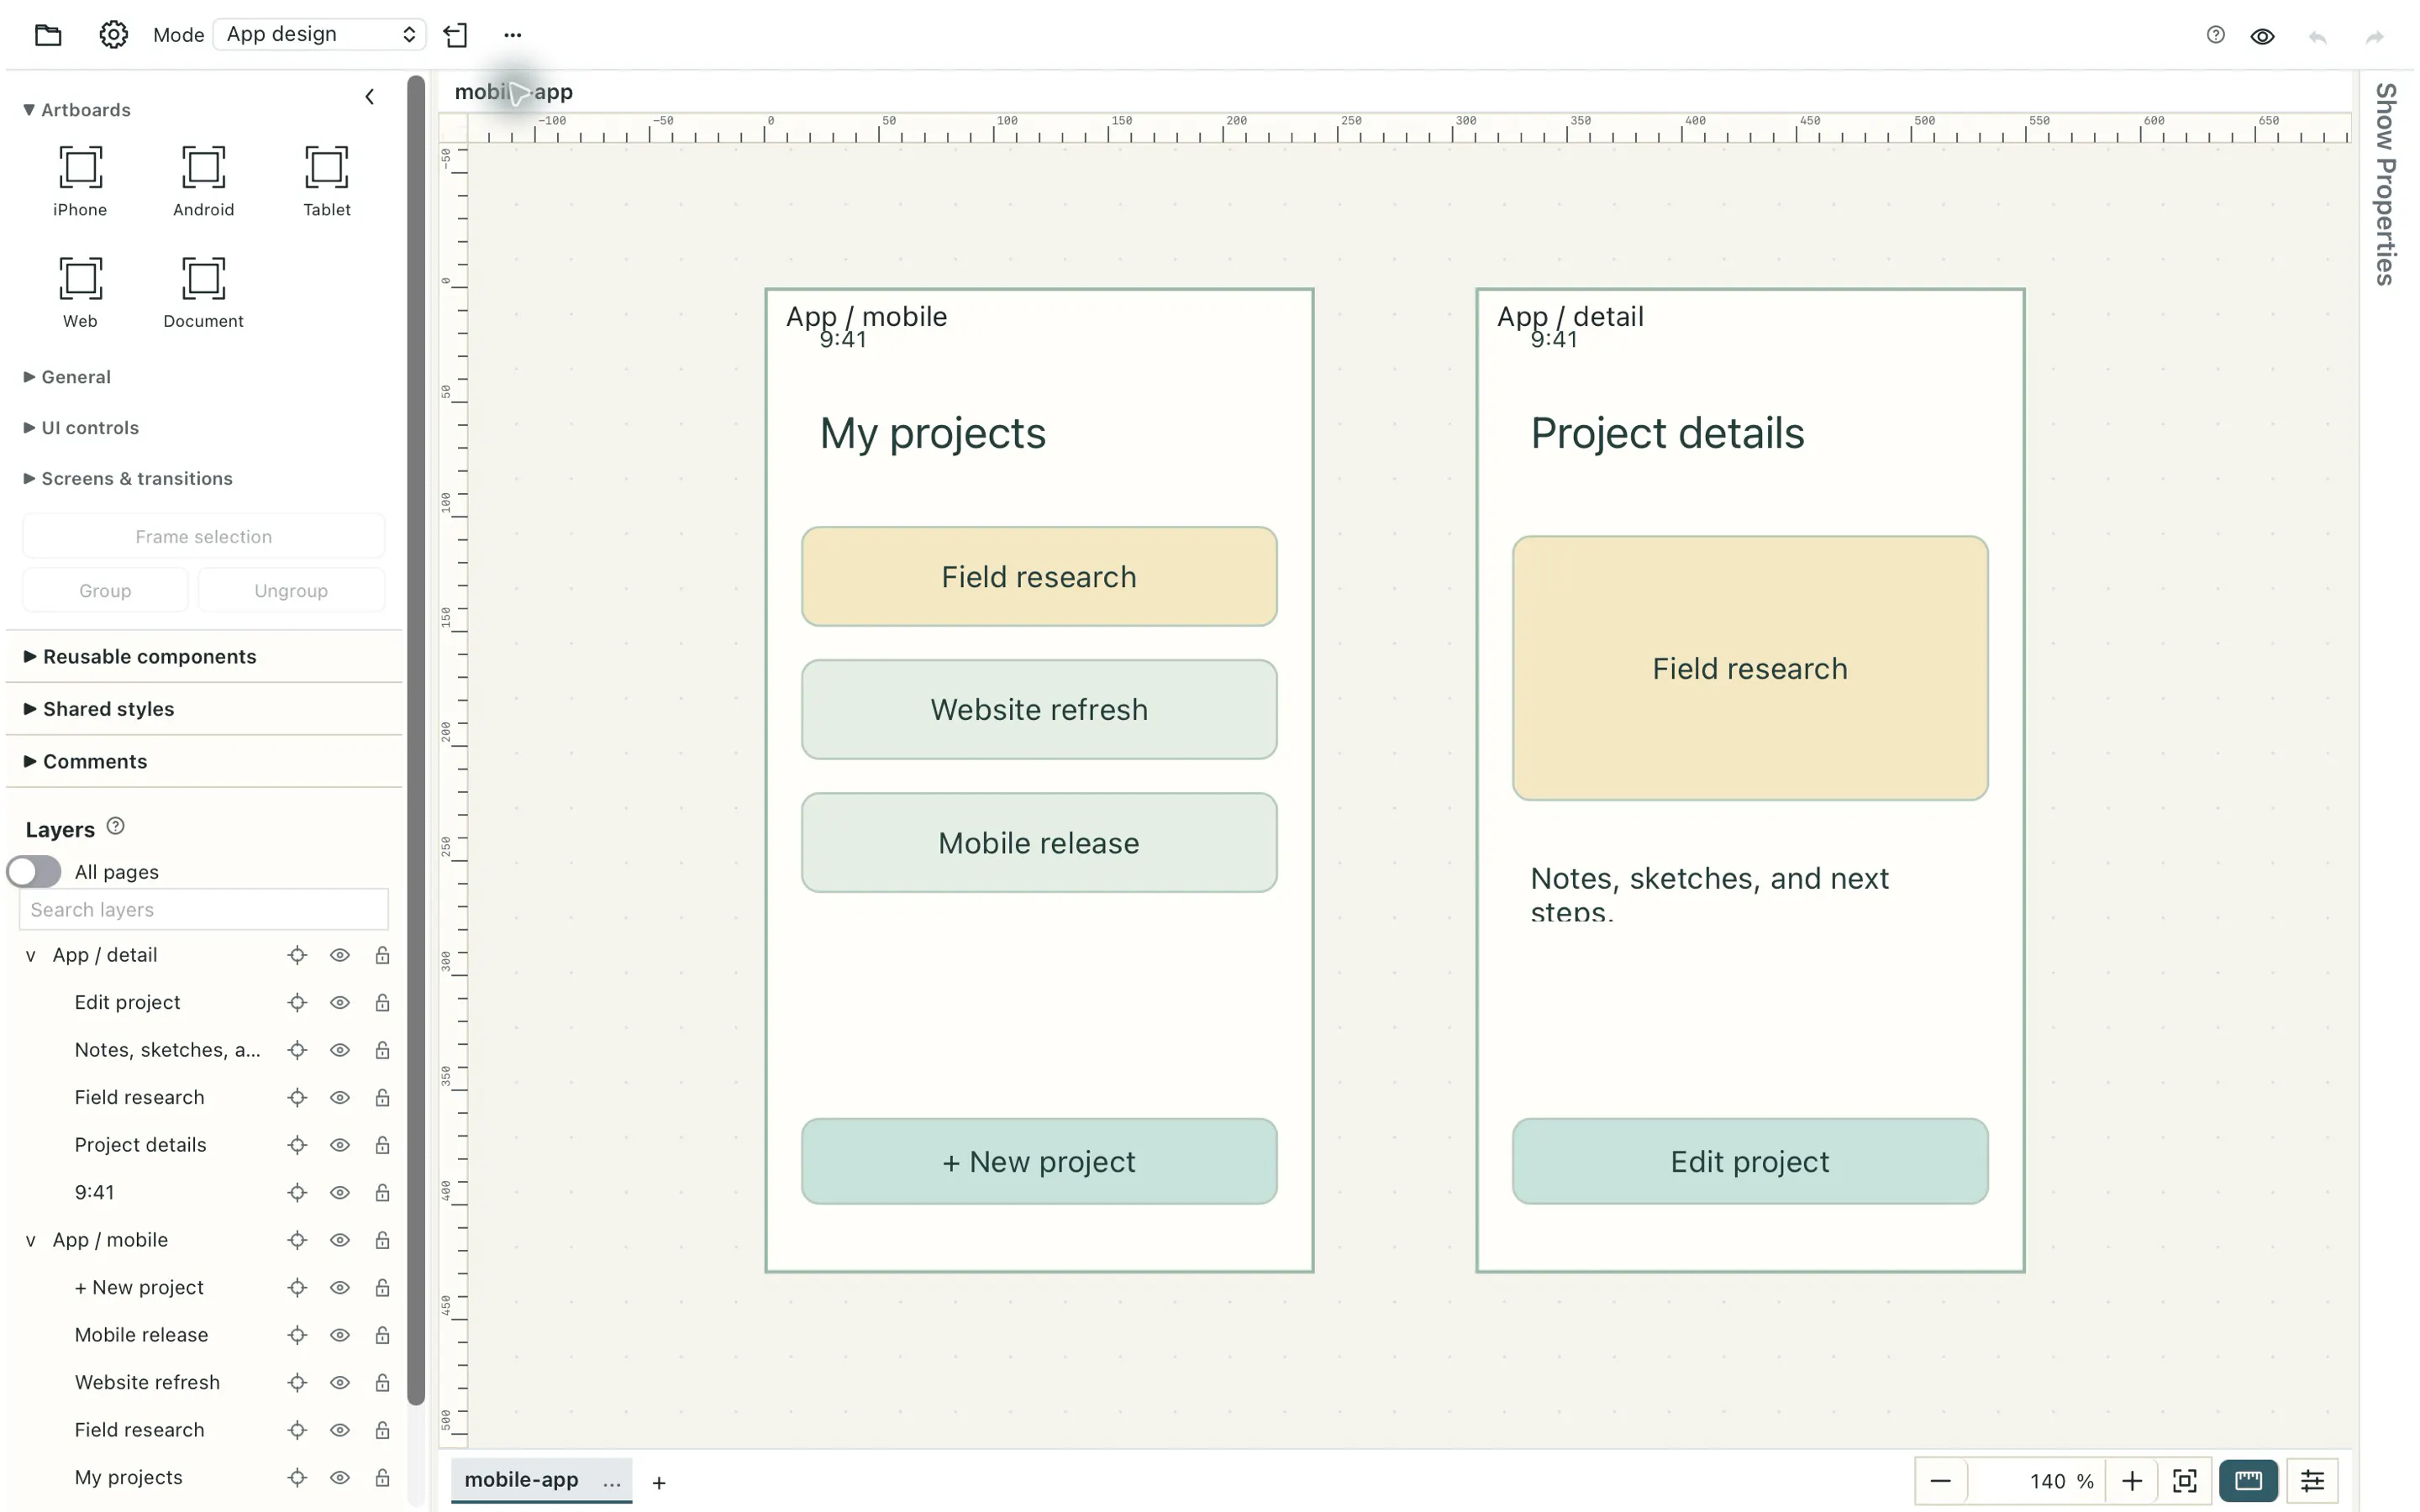Insert a Web artboard

pyautogui.click(x=80, y=292)
